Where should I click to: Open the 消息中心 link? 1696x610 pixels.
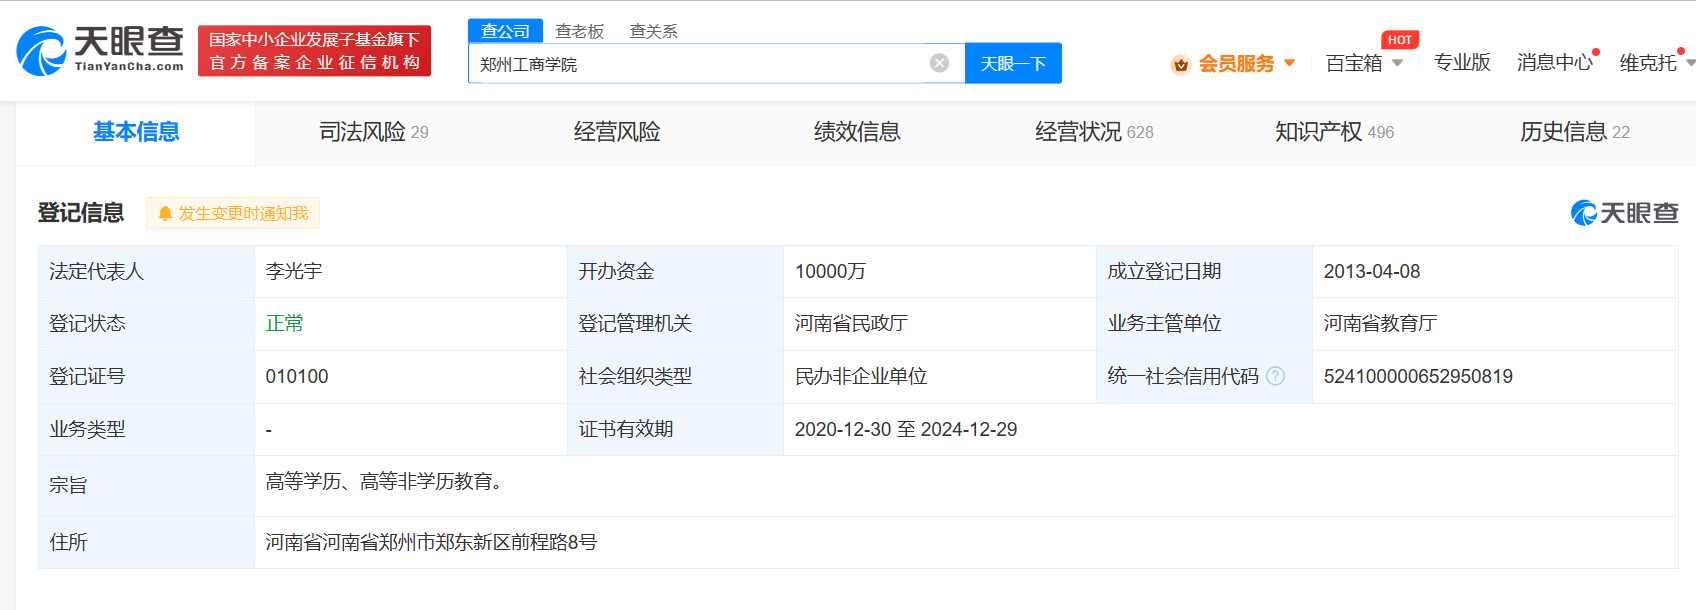1555,62
